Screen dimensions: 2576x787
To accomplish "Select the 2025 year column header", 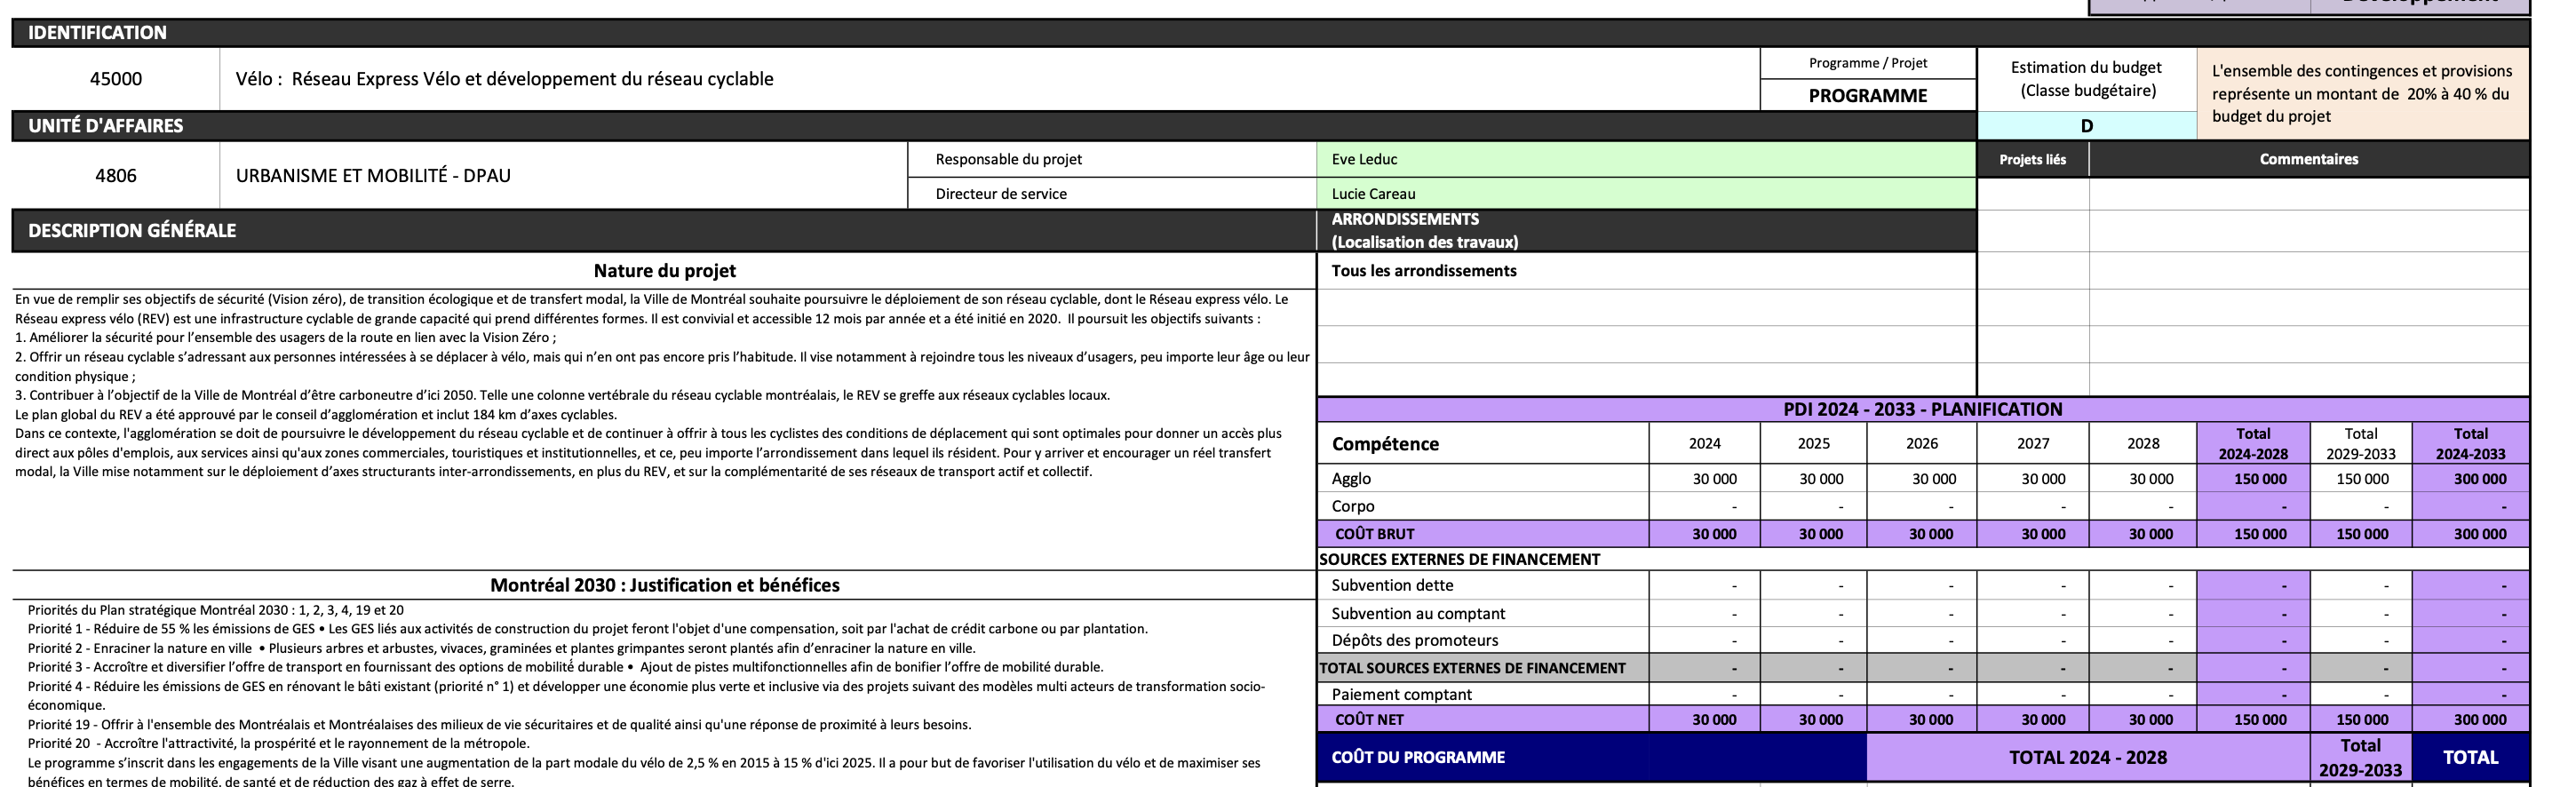I will pos(1813,443).
